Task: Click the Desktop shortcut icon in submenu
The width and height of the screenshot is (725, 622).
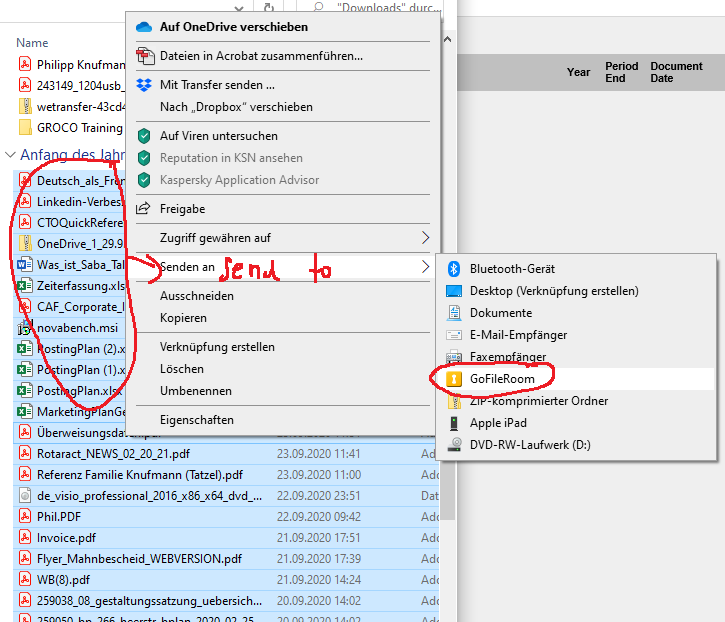Action: coord(454,291)
